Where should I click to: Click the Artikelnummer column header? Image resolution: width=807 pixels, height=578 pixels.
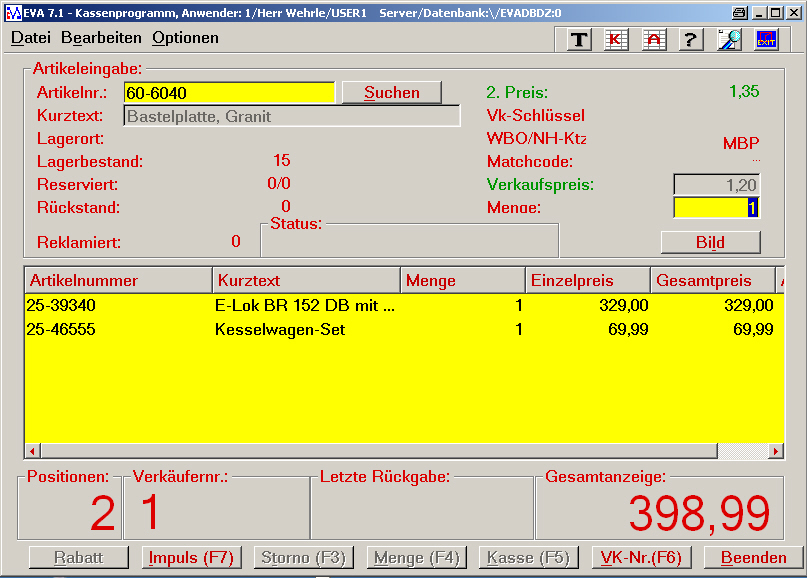click(x=118, y=281)
